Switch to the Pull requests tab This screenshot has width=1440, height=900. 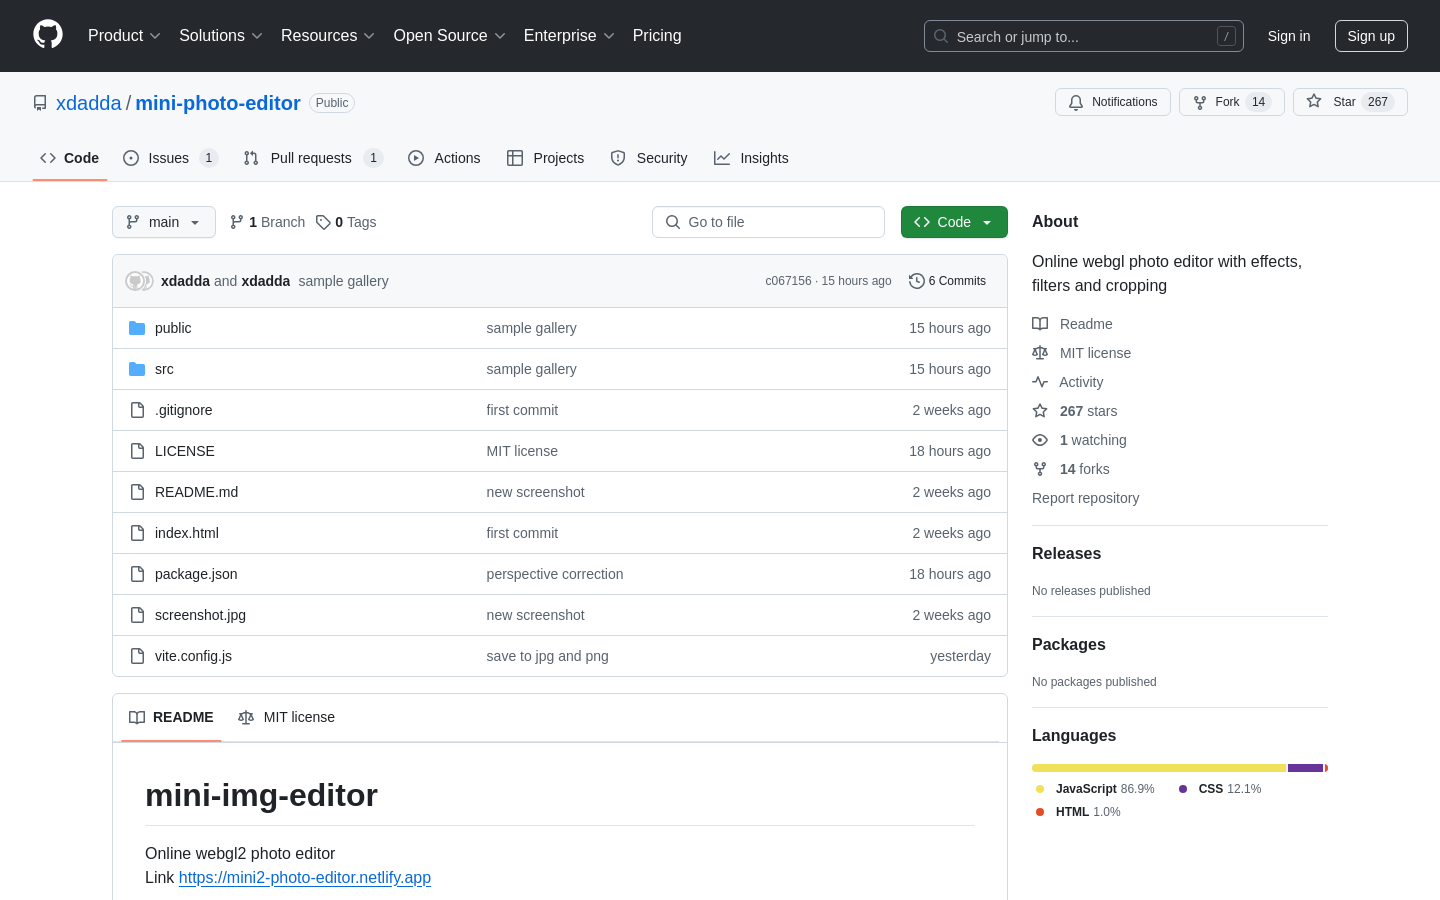click(313, 158)
